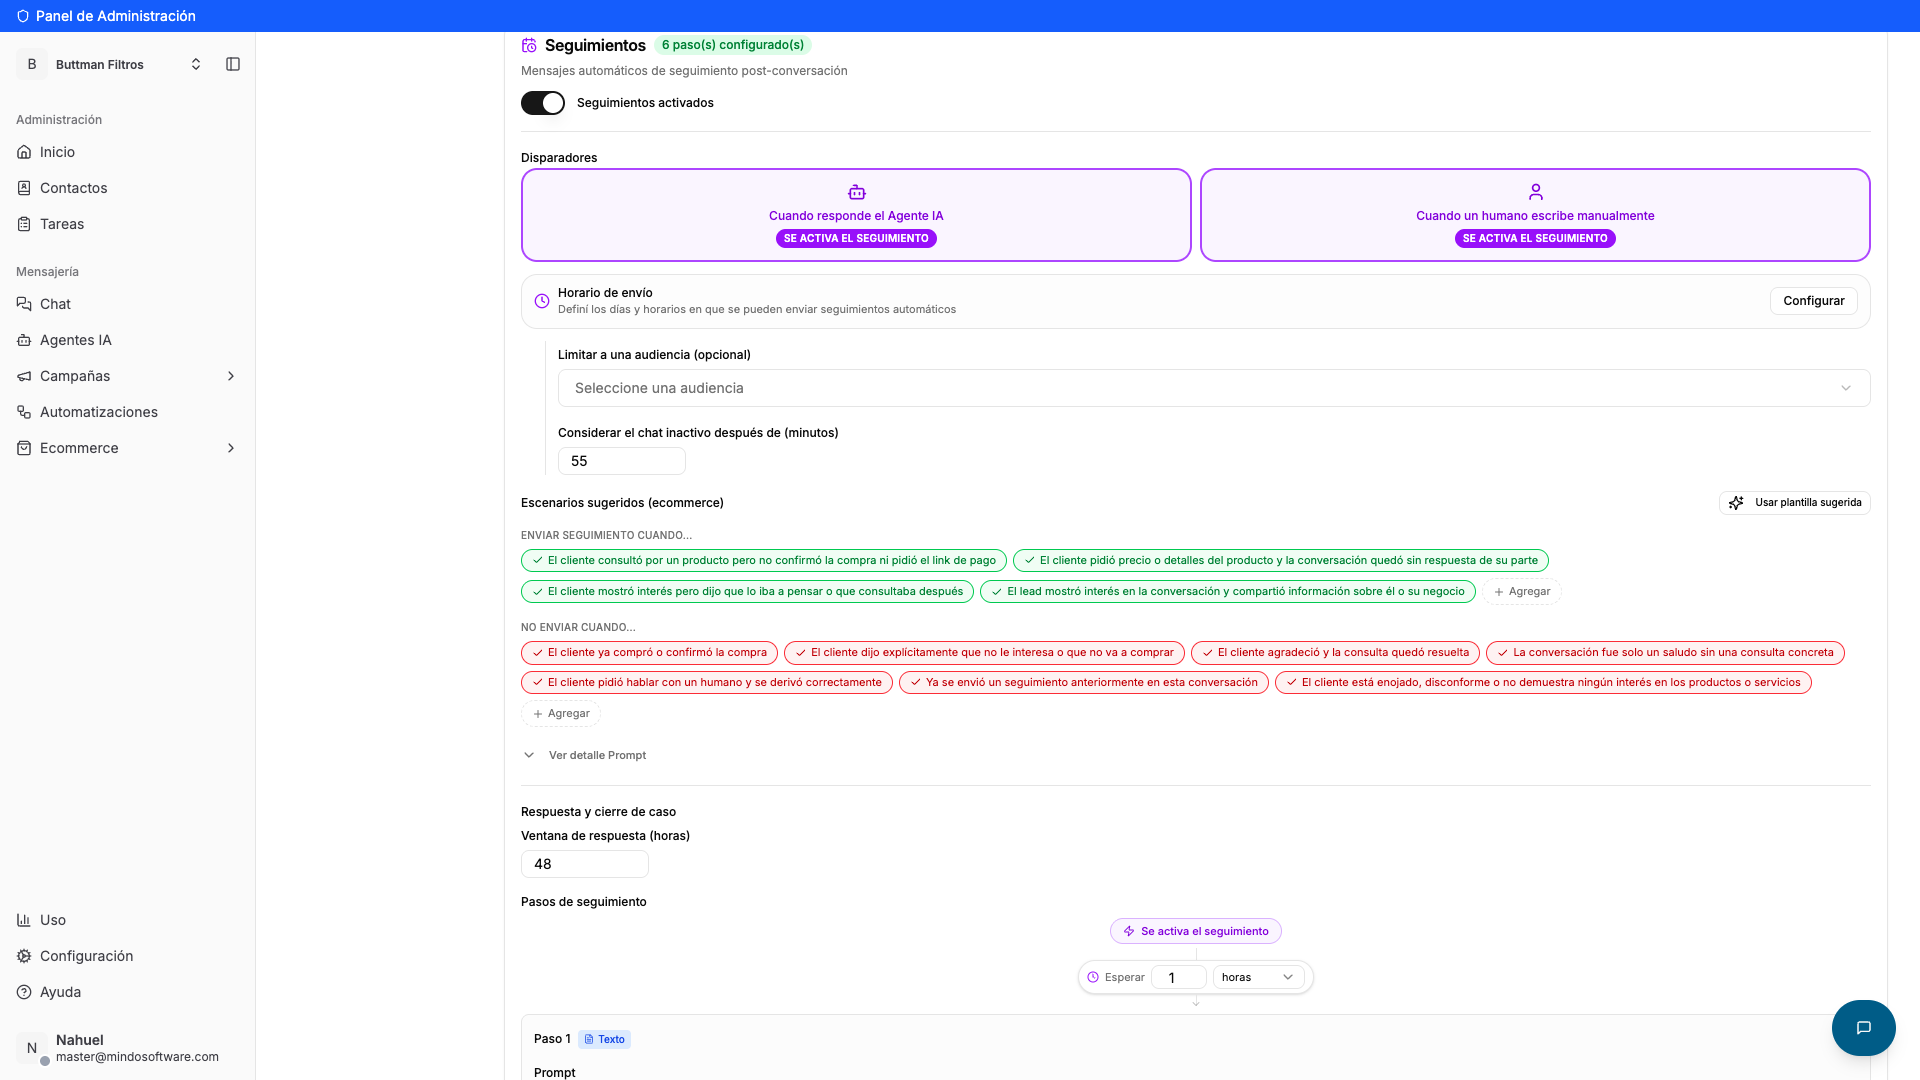Open the horas time unit dropdown
The width and height of the screenshot is (1920, 1080).
(x=1258, y=978)
